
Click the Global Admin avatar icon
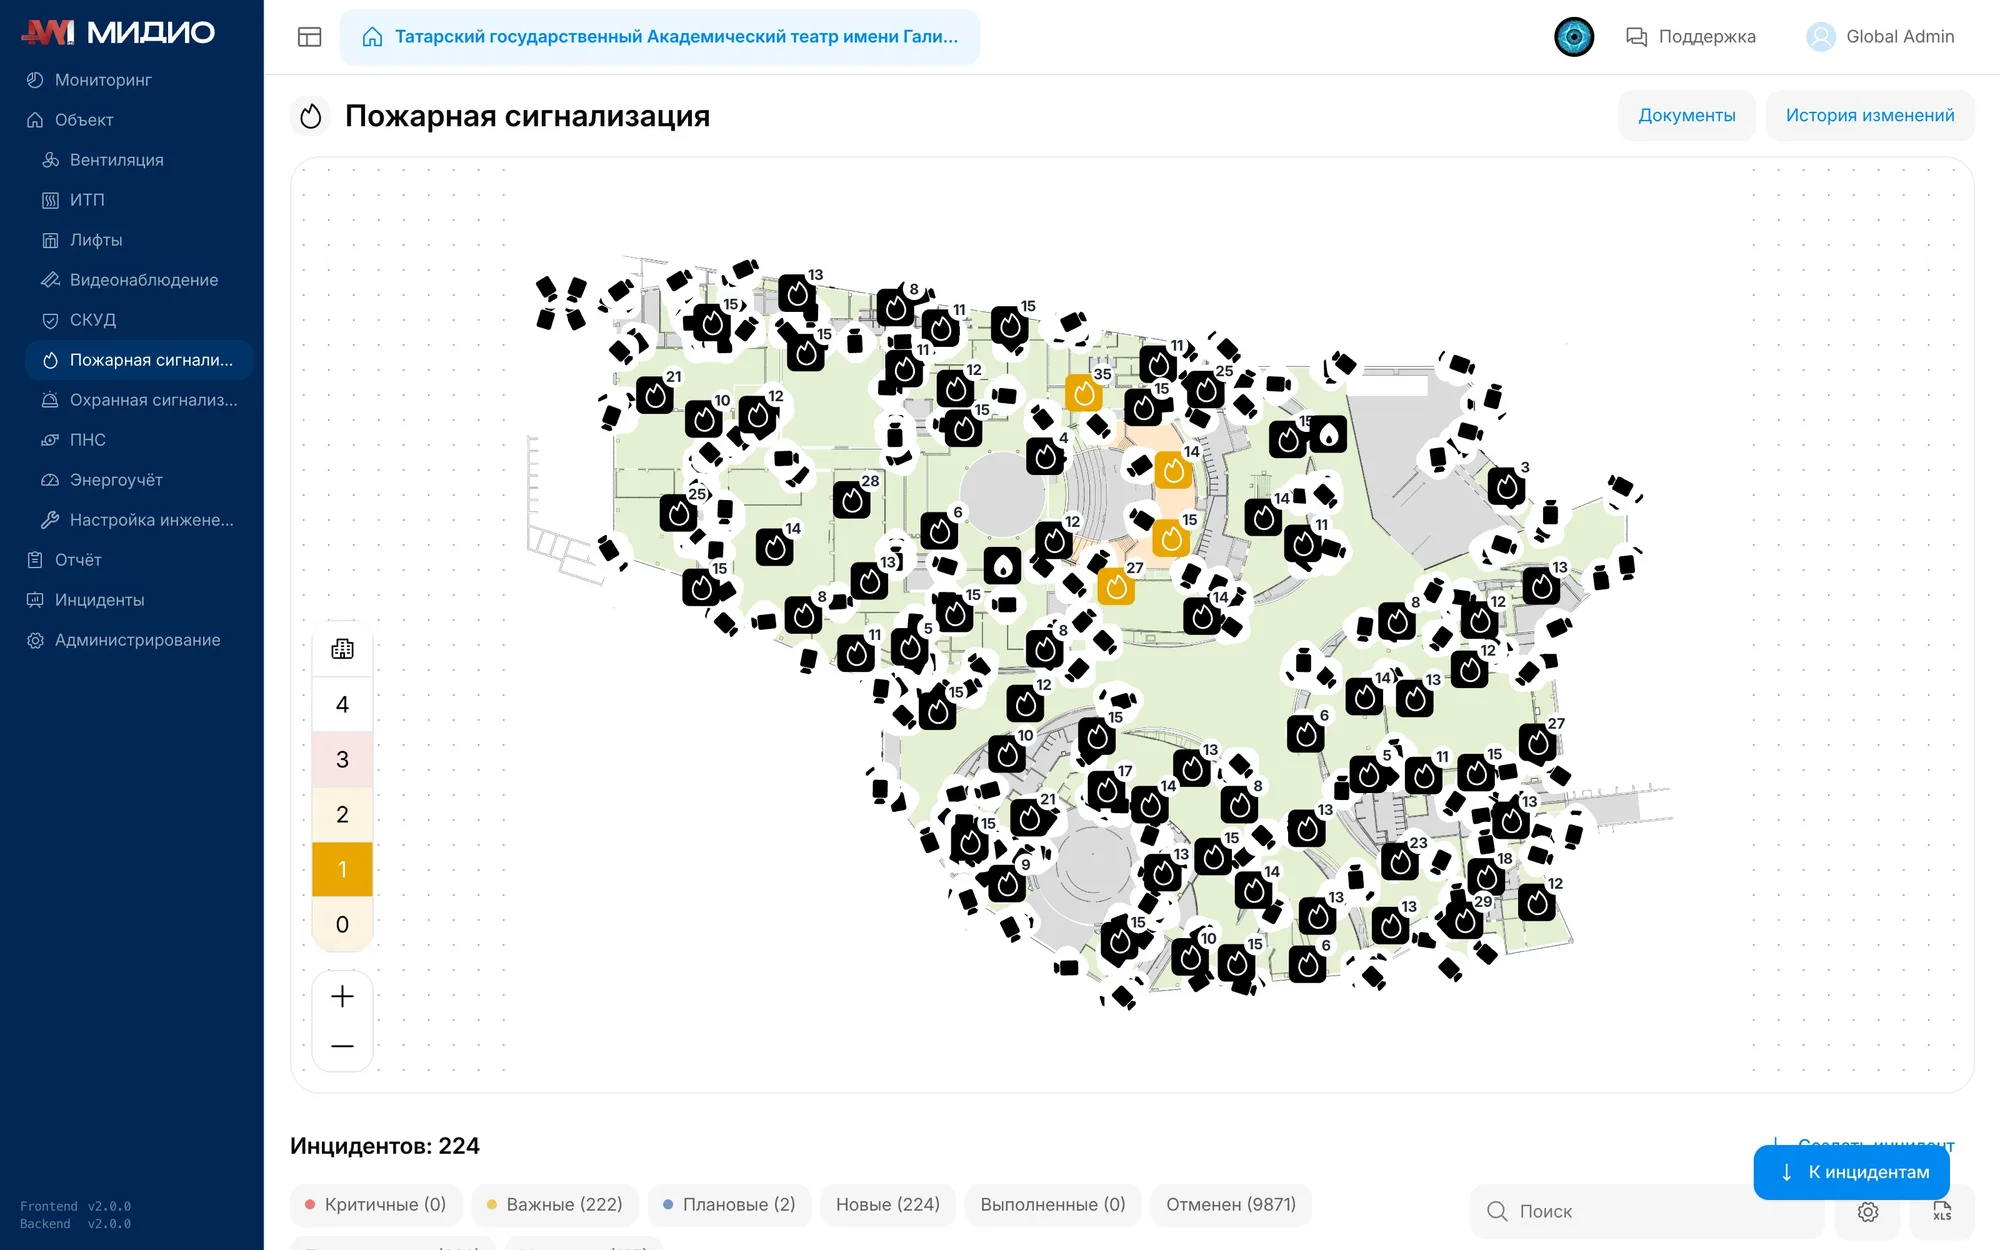pyautogui.click(x=1821, y=37)
